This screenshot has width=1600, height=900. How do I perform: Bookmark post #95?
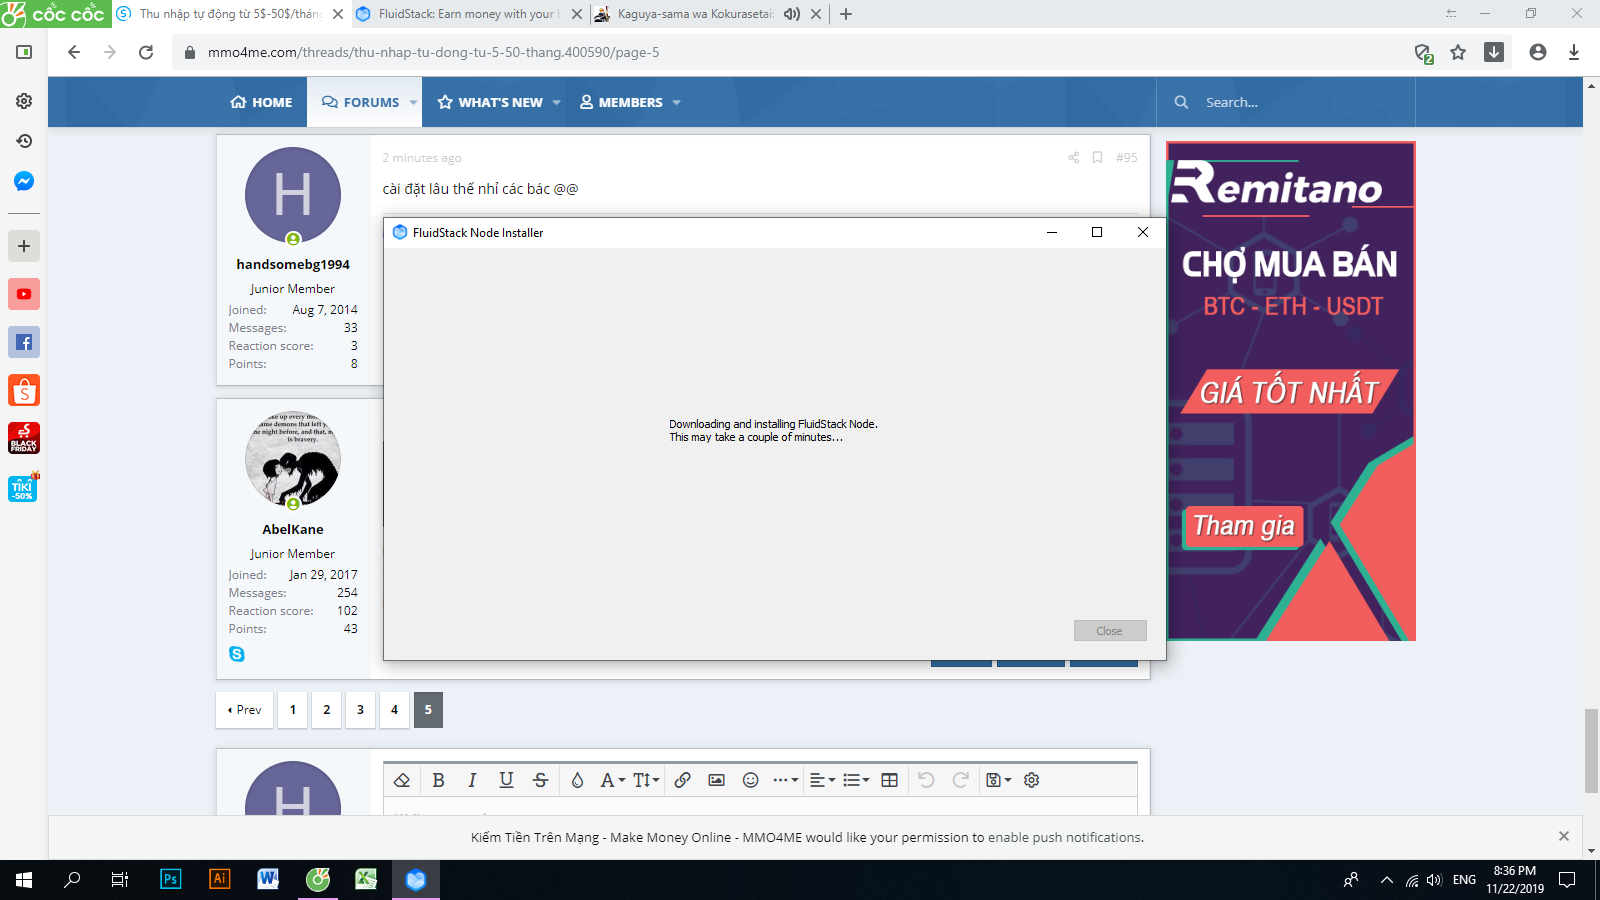coord(1097,157)
